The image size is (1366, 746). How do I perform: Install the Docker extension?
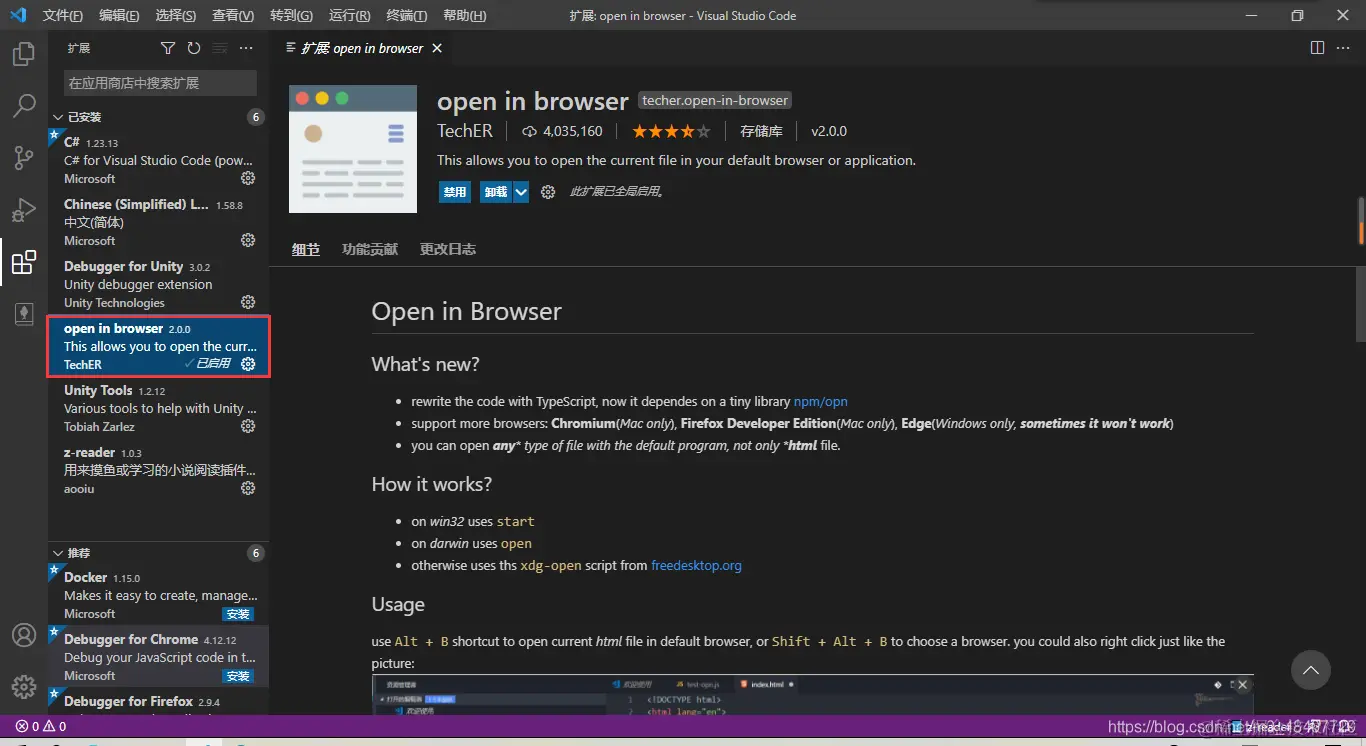[x=238, y=614]
